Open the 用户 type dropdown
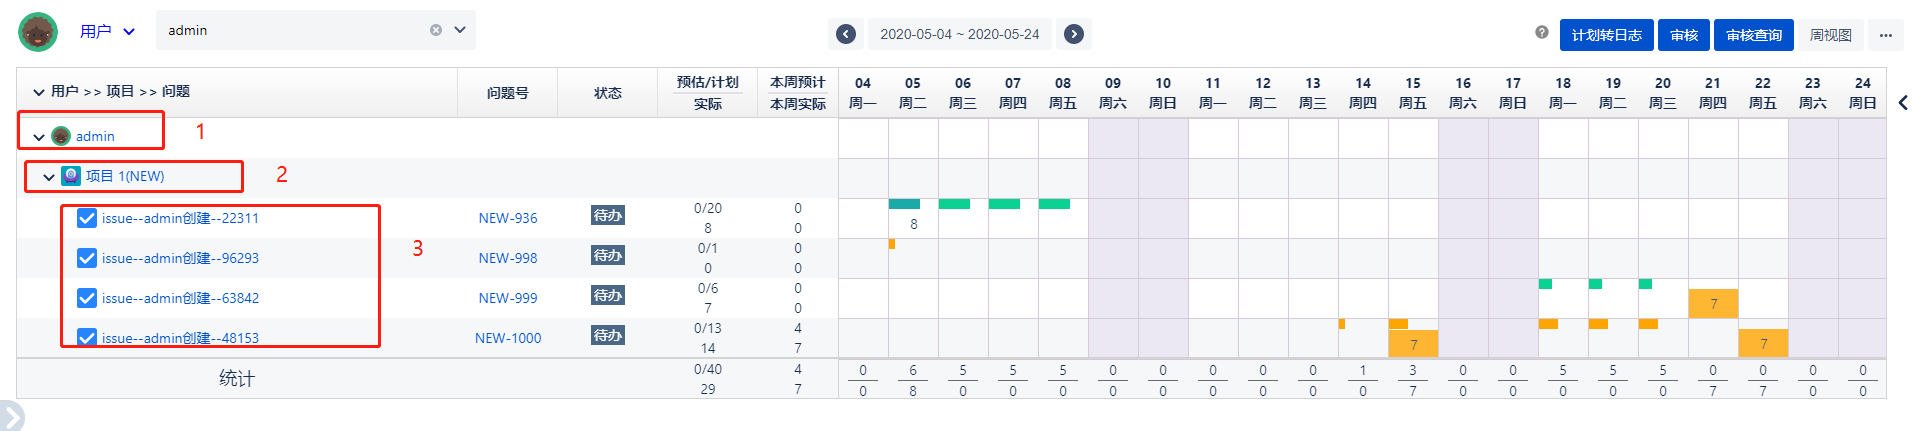This screenshot has width=1920, height=431. [107, 32]
